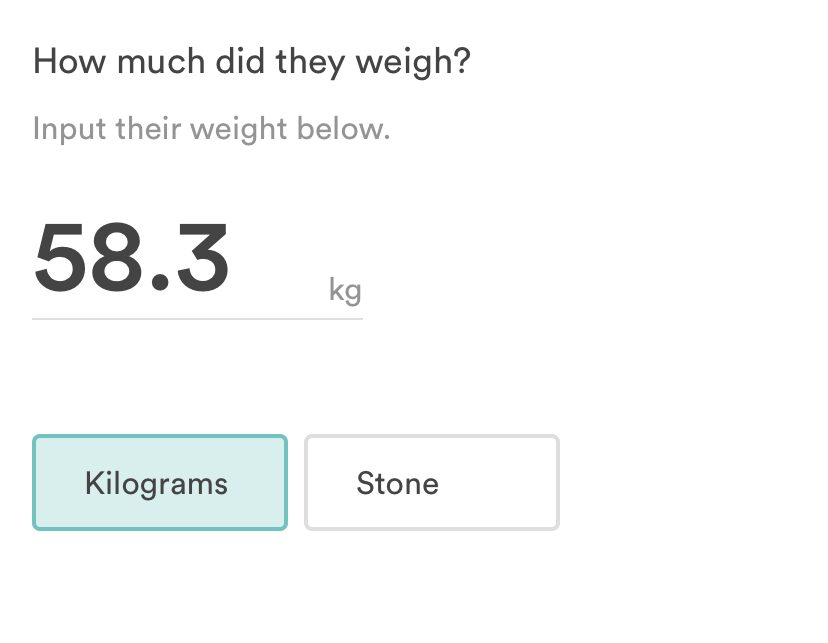Image resolution: width=828 pixels, height=643 pixels.
Task: Click empty space between 58.3 and kg
Action: tap(278, 264)
